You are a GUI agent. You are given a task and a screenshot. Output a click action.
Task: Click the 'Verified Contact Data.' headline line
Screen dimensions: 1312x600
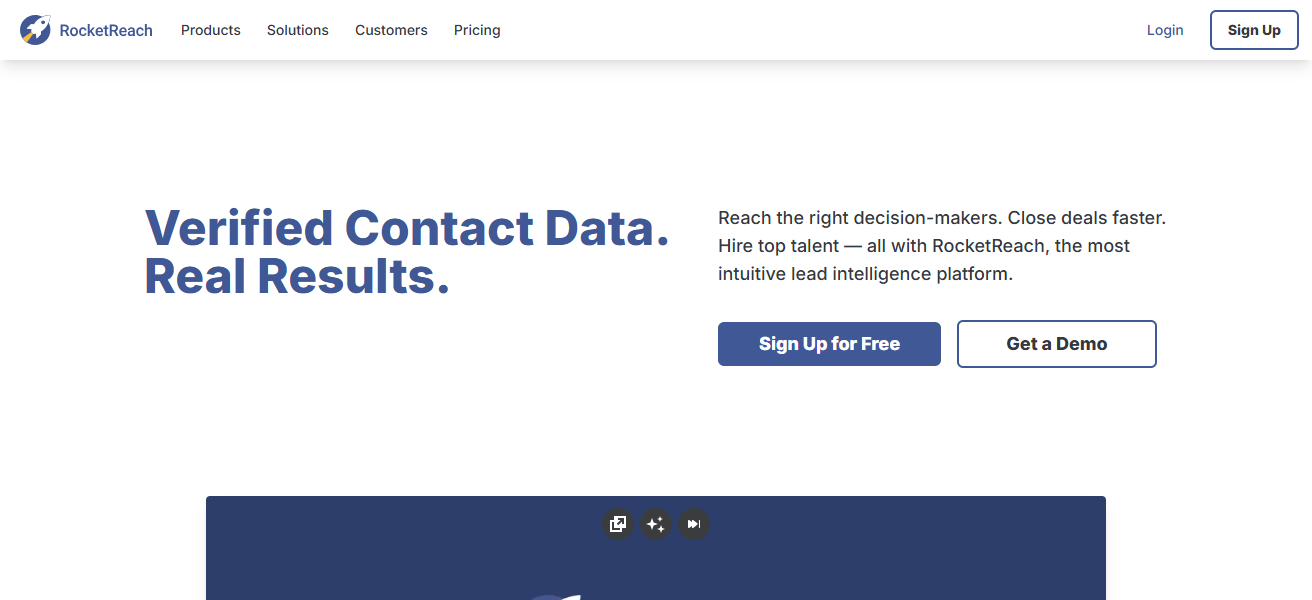coord(407,228)
